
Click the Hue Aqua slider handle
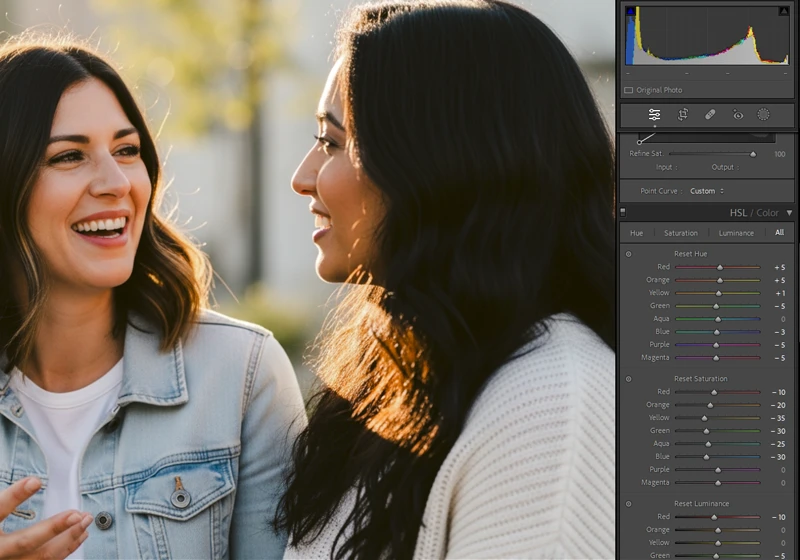pyautogui.click(x=718, y=319)
